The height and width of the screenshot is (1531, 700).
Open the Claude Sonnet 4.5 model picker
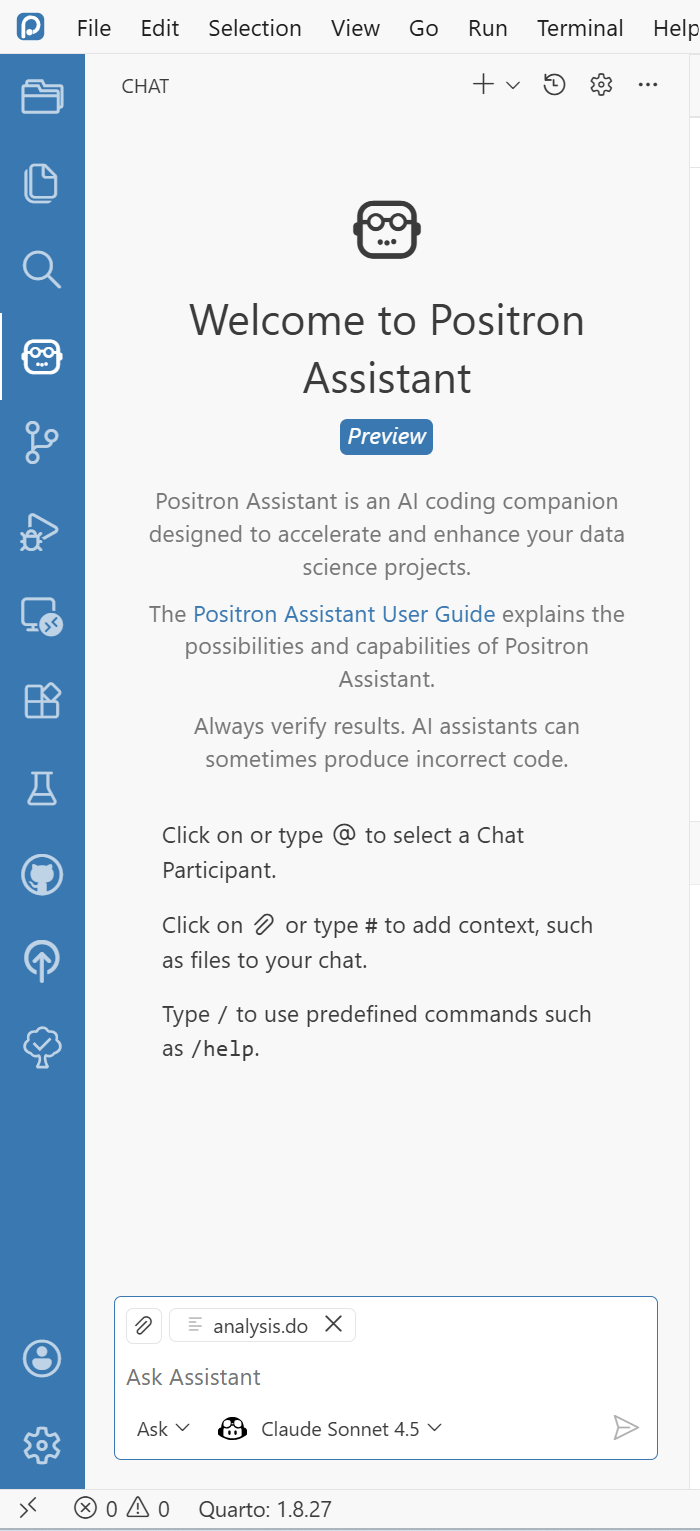coord(330,1428)
